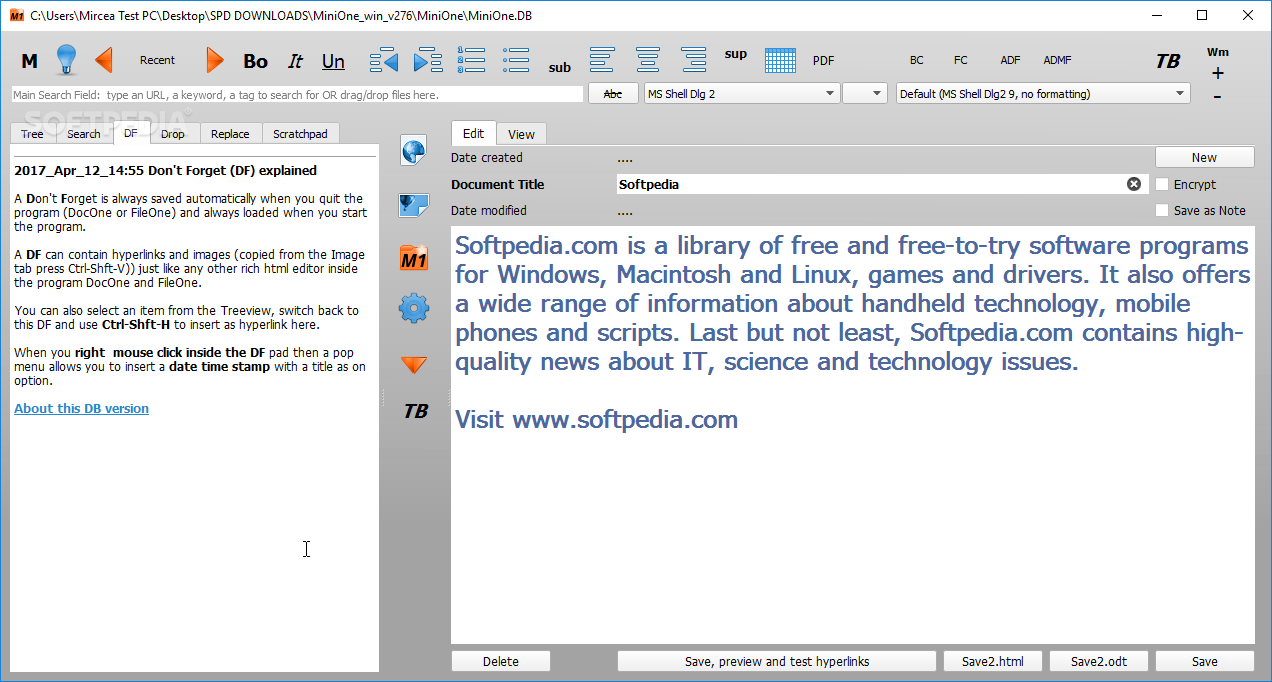
Task: Click the ADF toolbar button
Action: (x=1011, y=60)
